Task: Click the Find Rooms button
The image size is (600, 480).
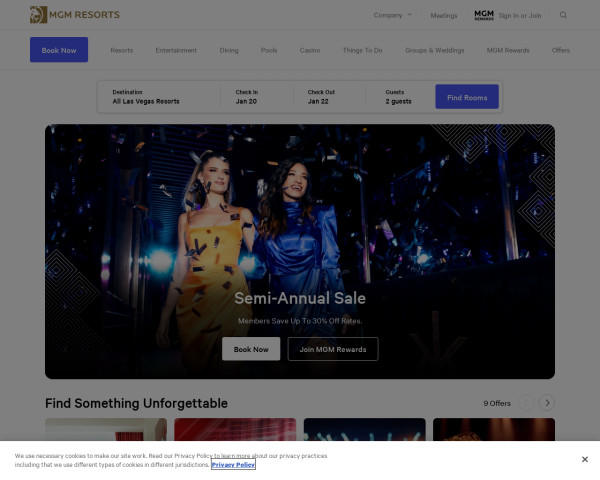Action: [467, 97]
